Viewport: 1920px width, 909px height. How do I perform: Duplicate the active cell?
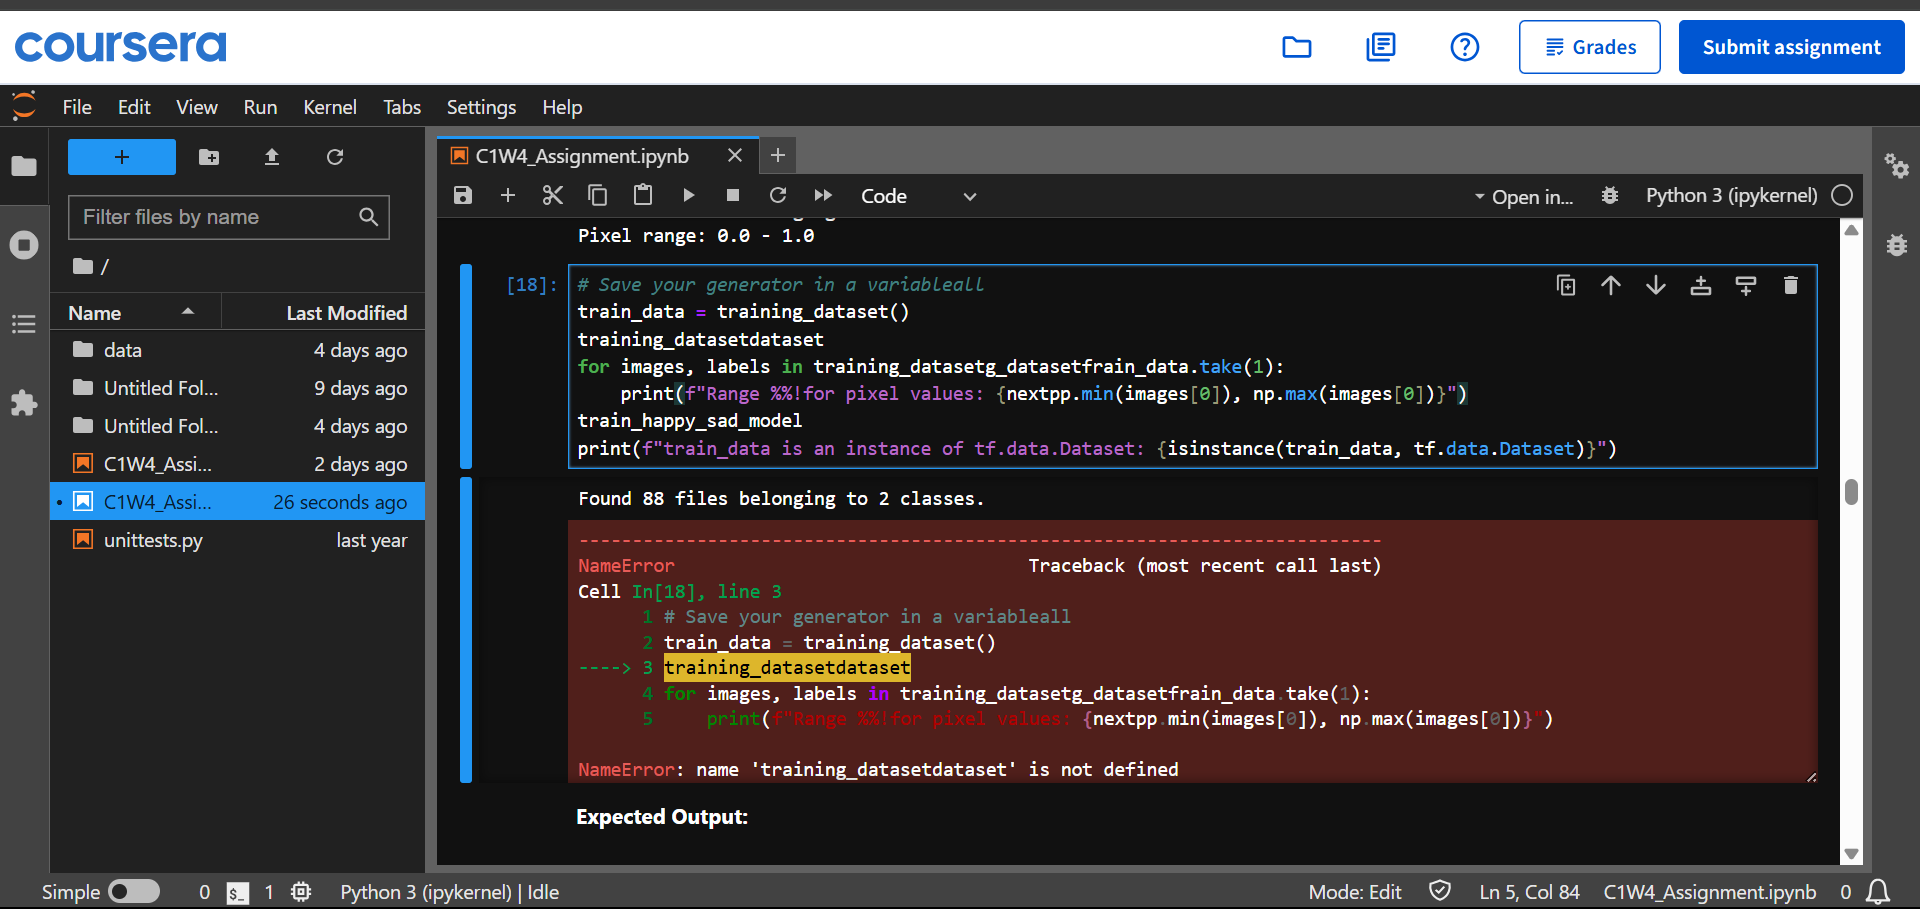[x=1566, y=286]
